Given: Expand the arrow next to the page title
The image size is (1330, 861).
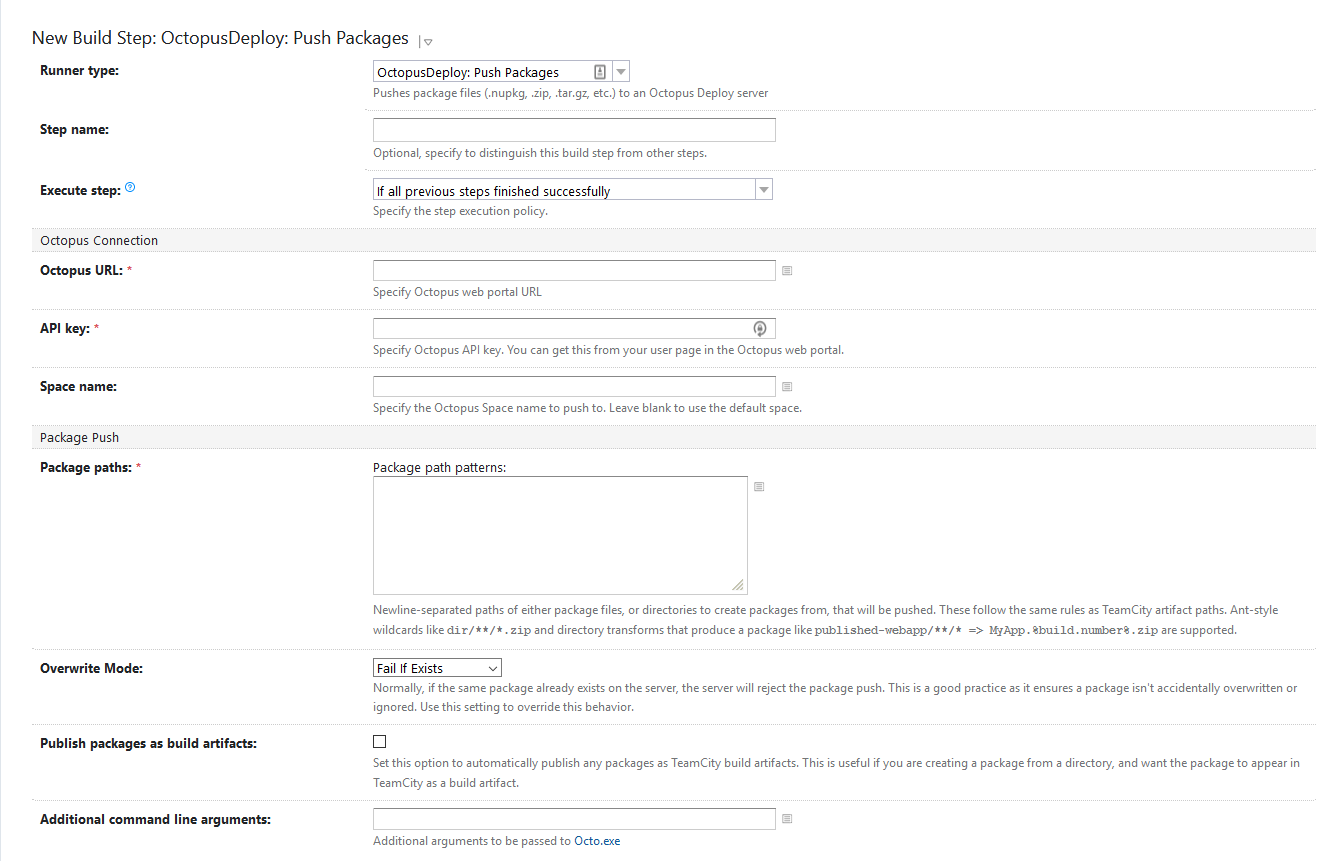Looking at the screenshot, I should (427, 42).
